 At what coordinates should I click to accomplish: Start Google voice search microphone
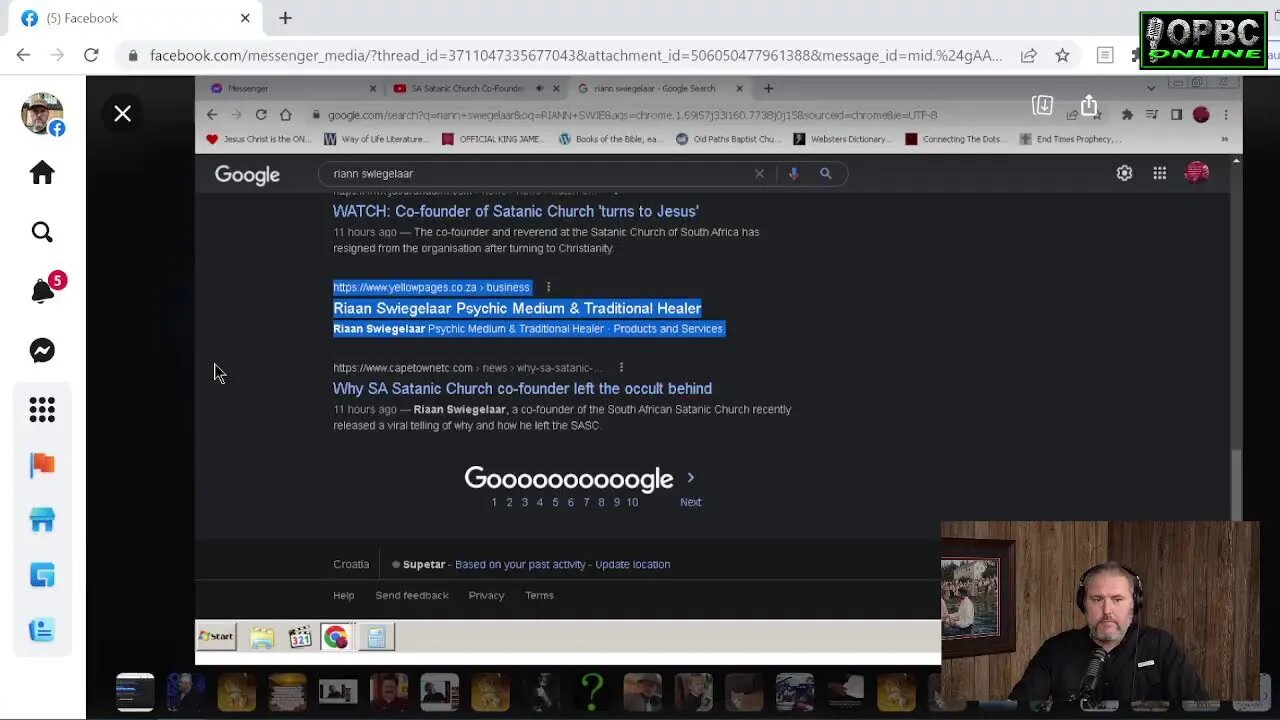793,174
